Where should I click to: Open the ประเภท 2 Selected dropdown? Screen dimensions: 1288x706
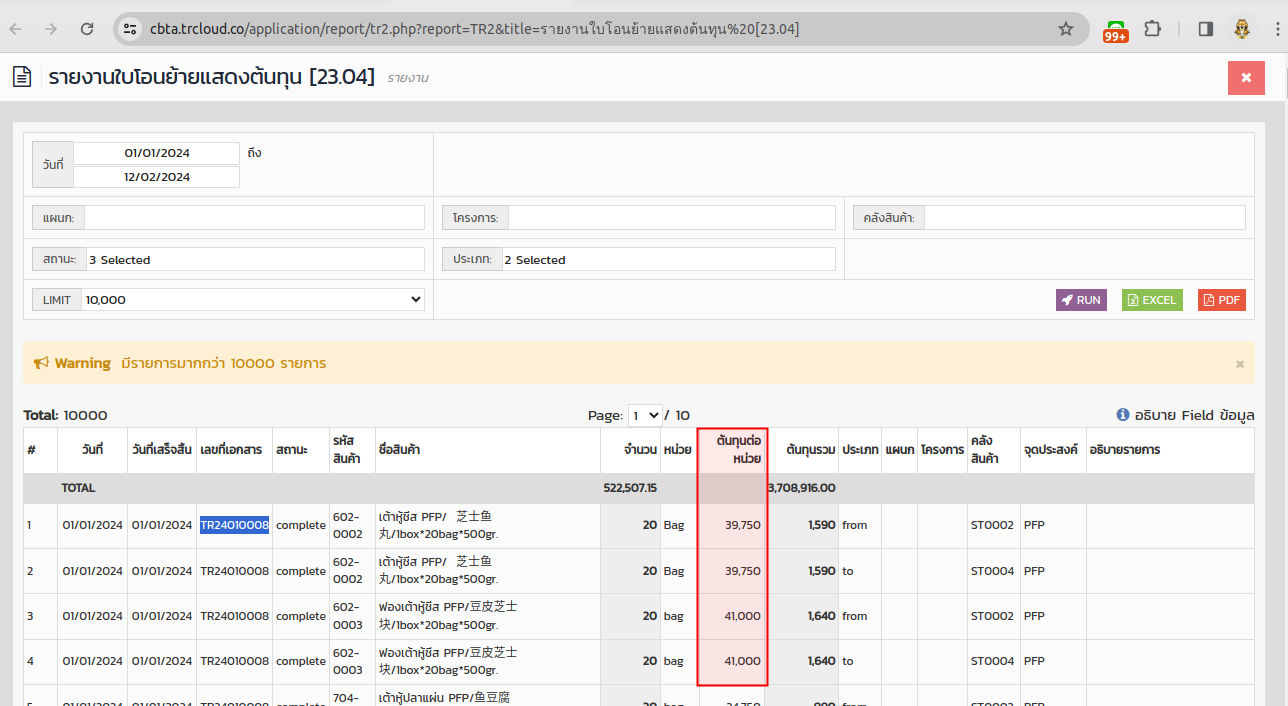point(668,259)
